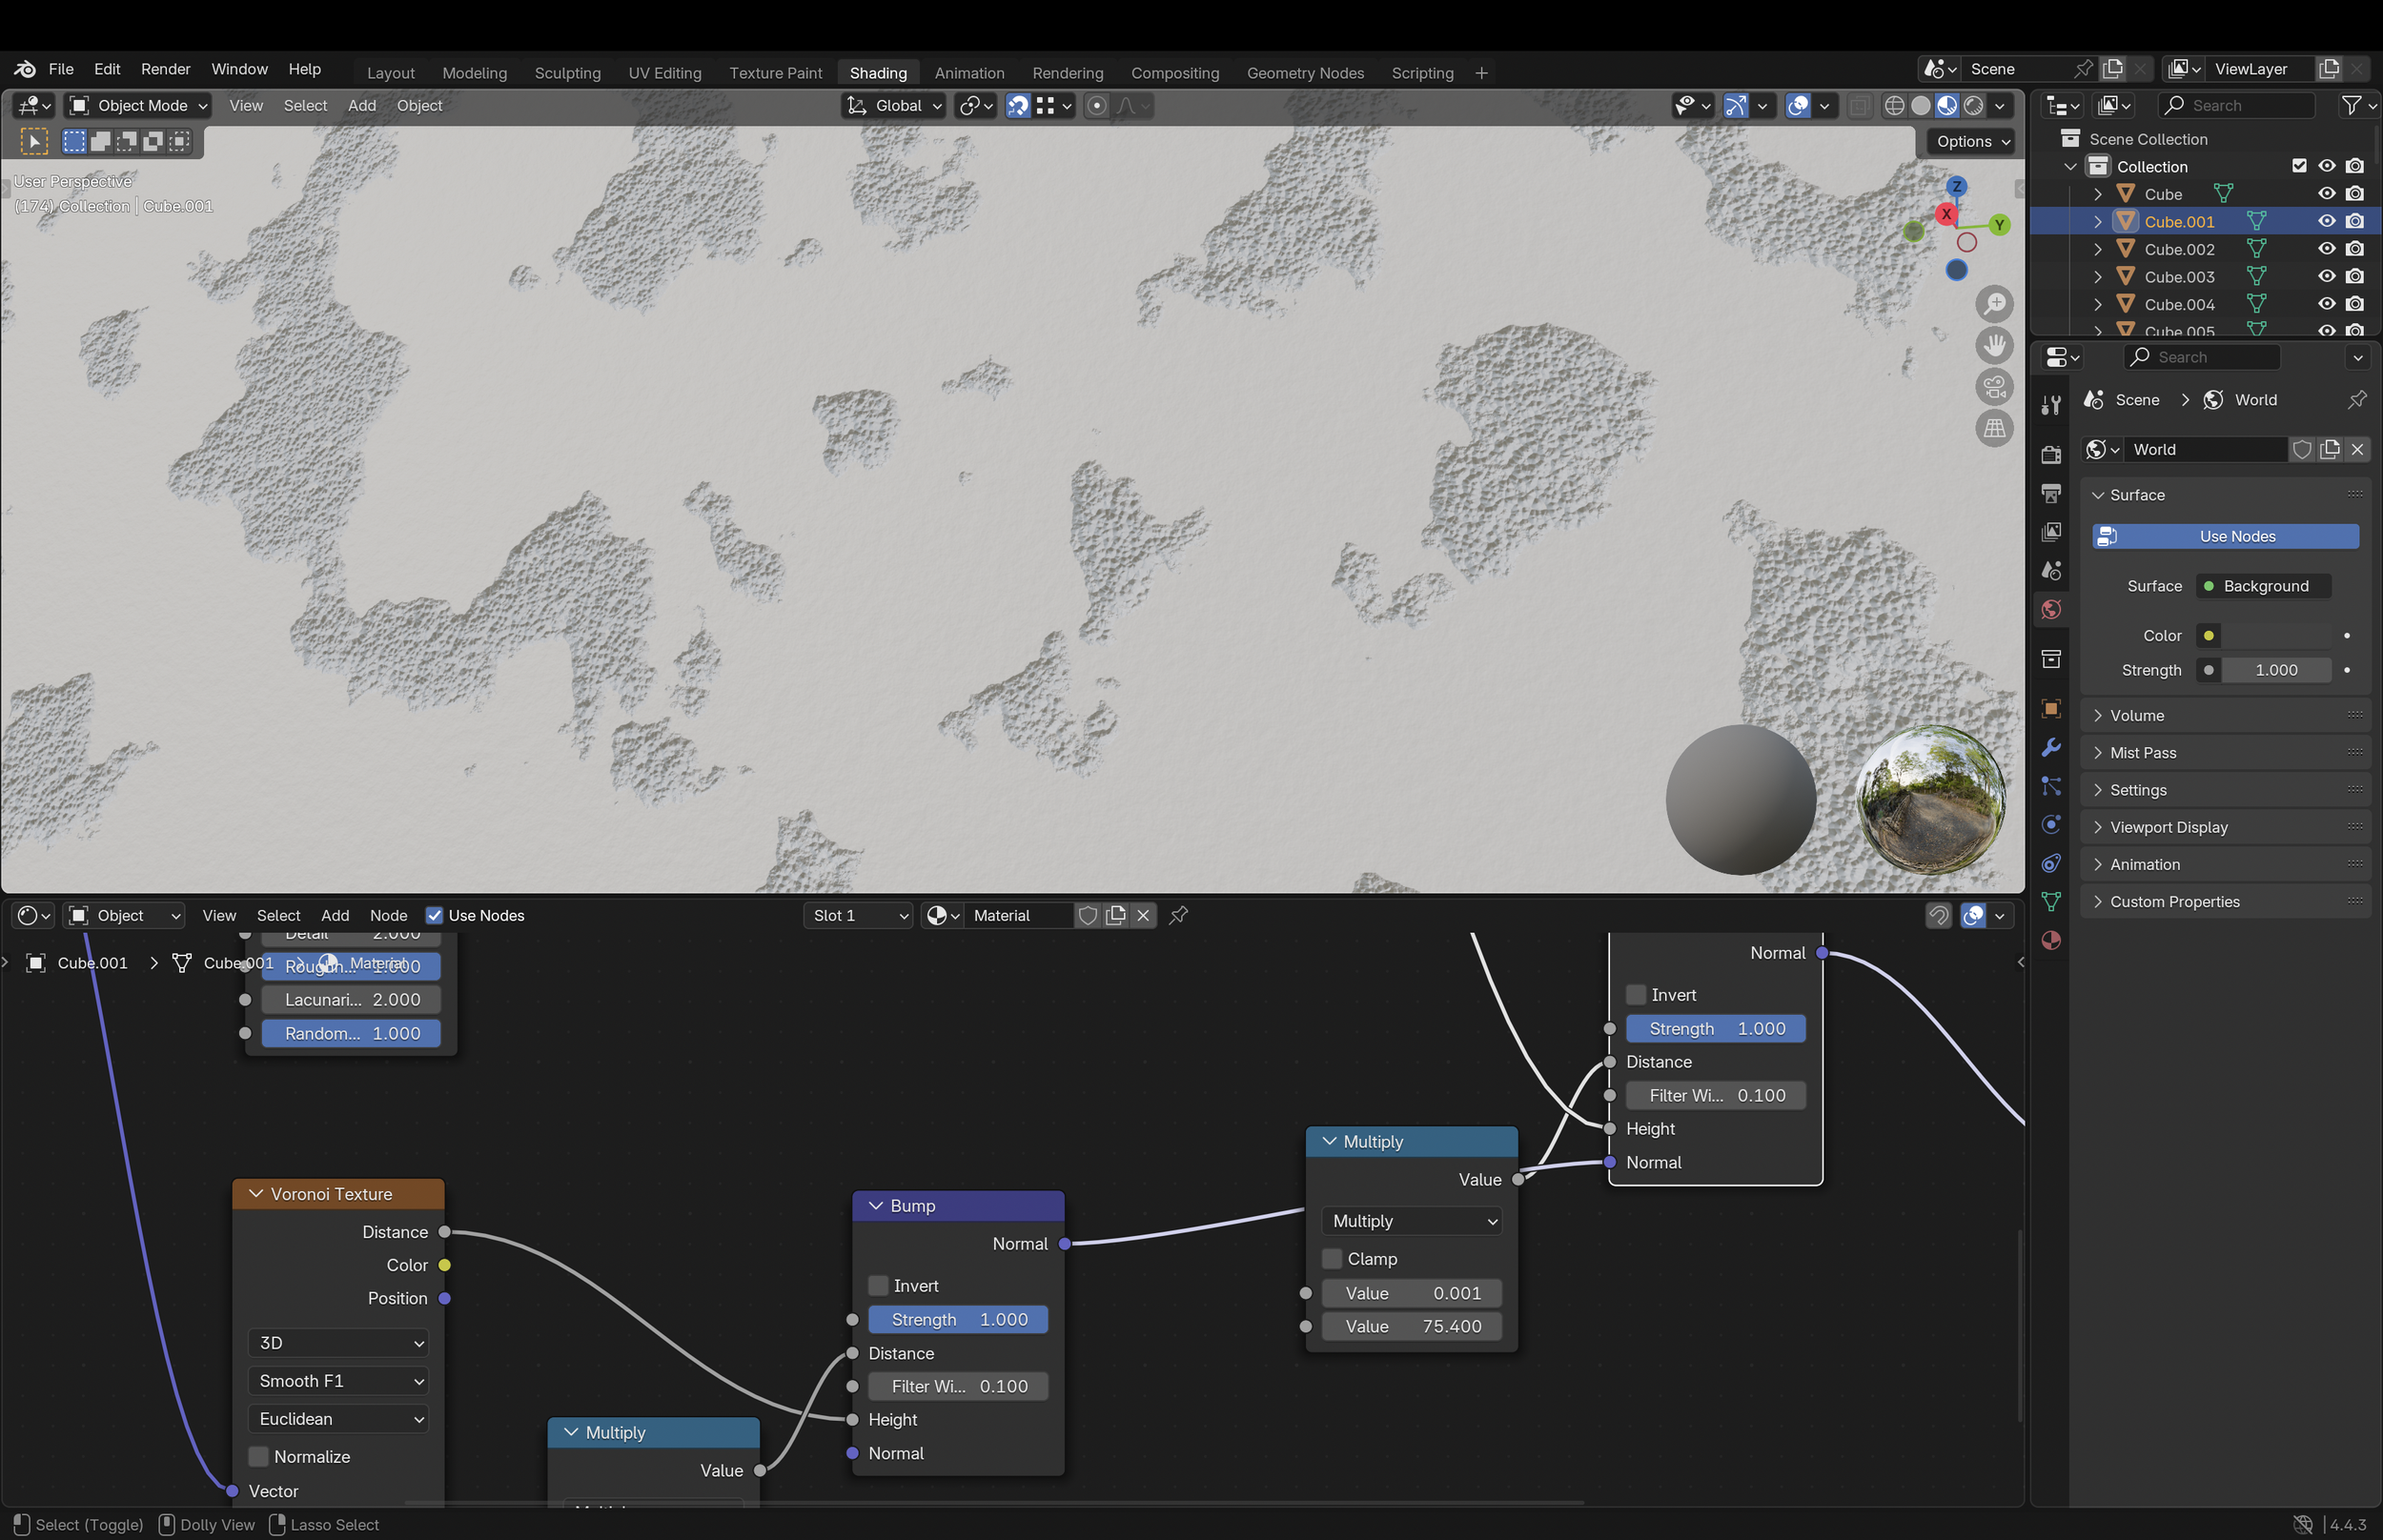Toggle camera view icon in viewport

tap(1994, 387)
